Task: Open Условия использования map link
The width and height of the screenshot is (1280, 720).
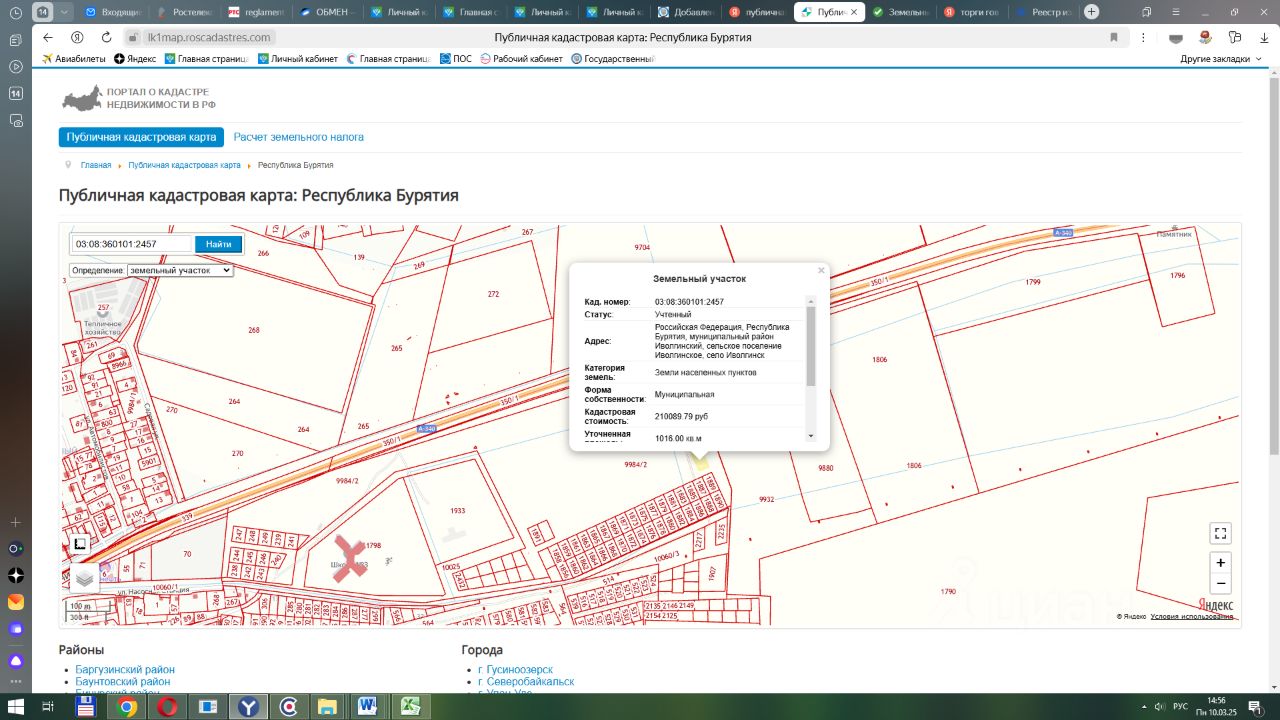Action: (1191, 616)
